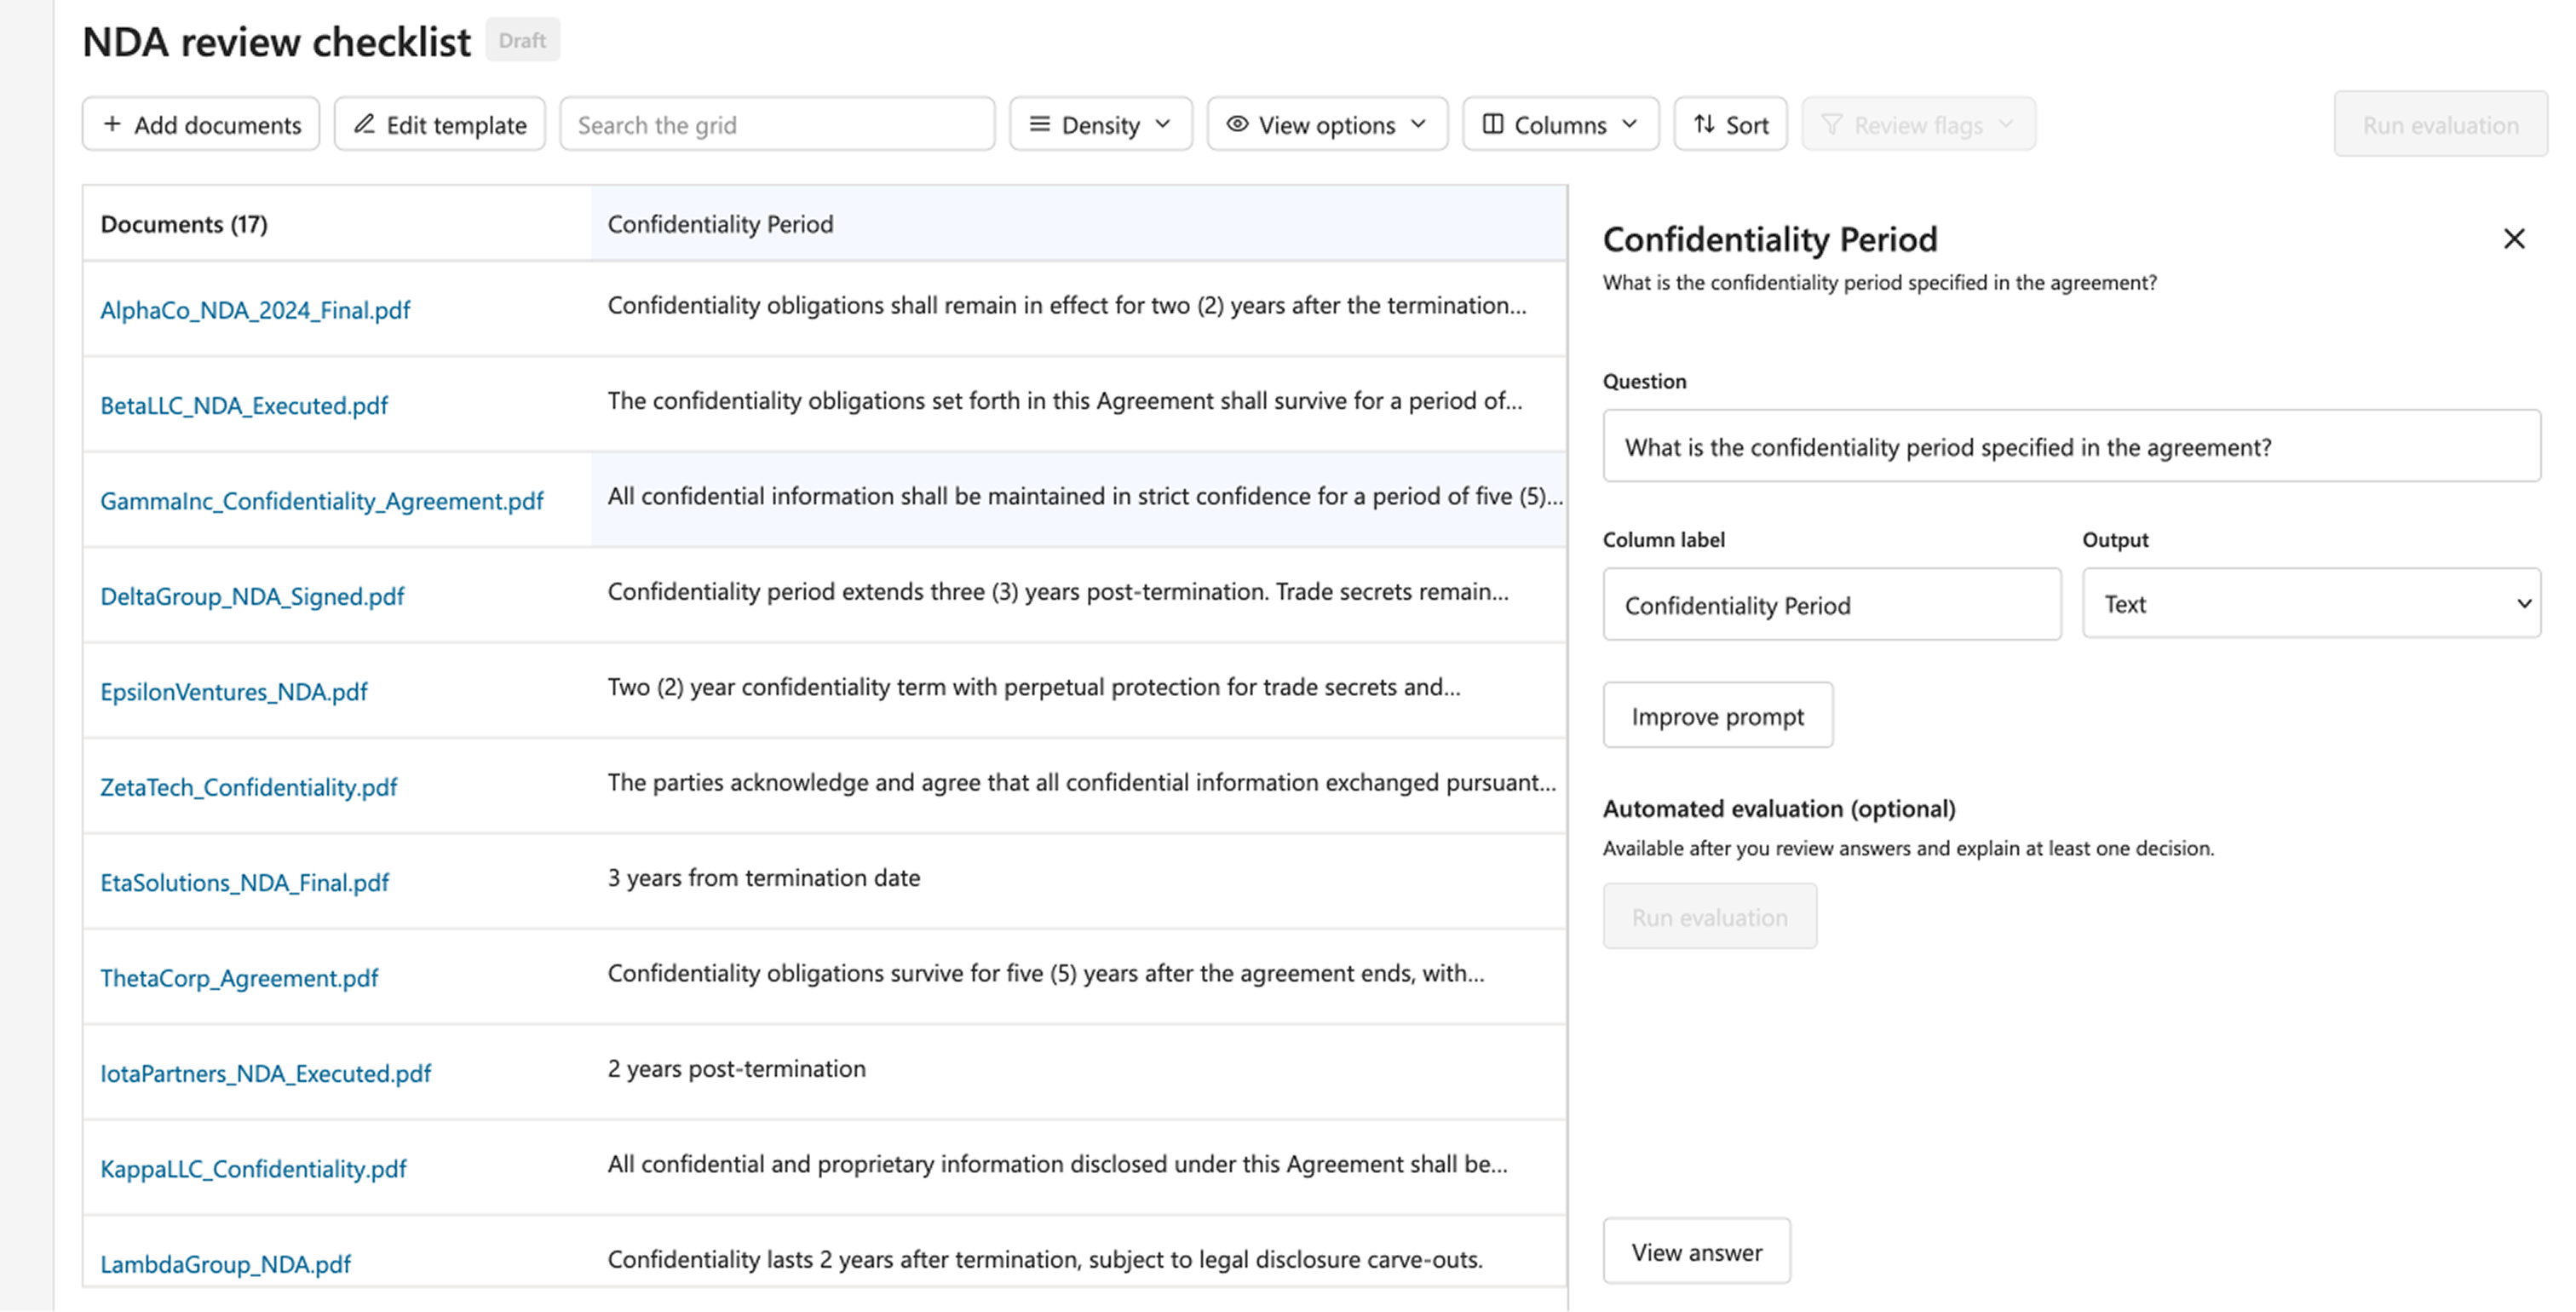
Task: Select the Column label text field
Action: [1831, 604]
